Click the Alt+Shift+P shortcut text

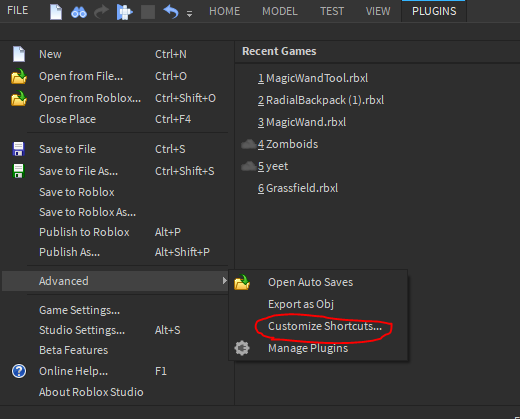[182, 252]
